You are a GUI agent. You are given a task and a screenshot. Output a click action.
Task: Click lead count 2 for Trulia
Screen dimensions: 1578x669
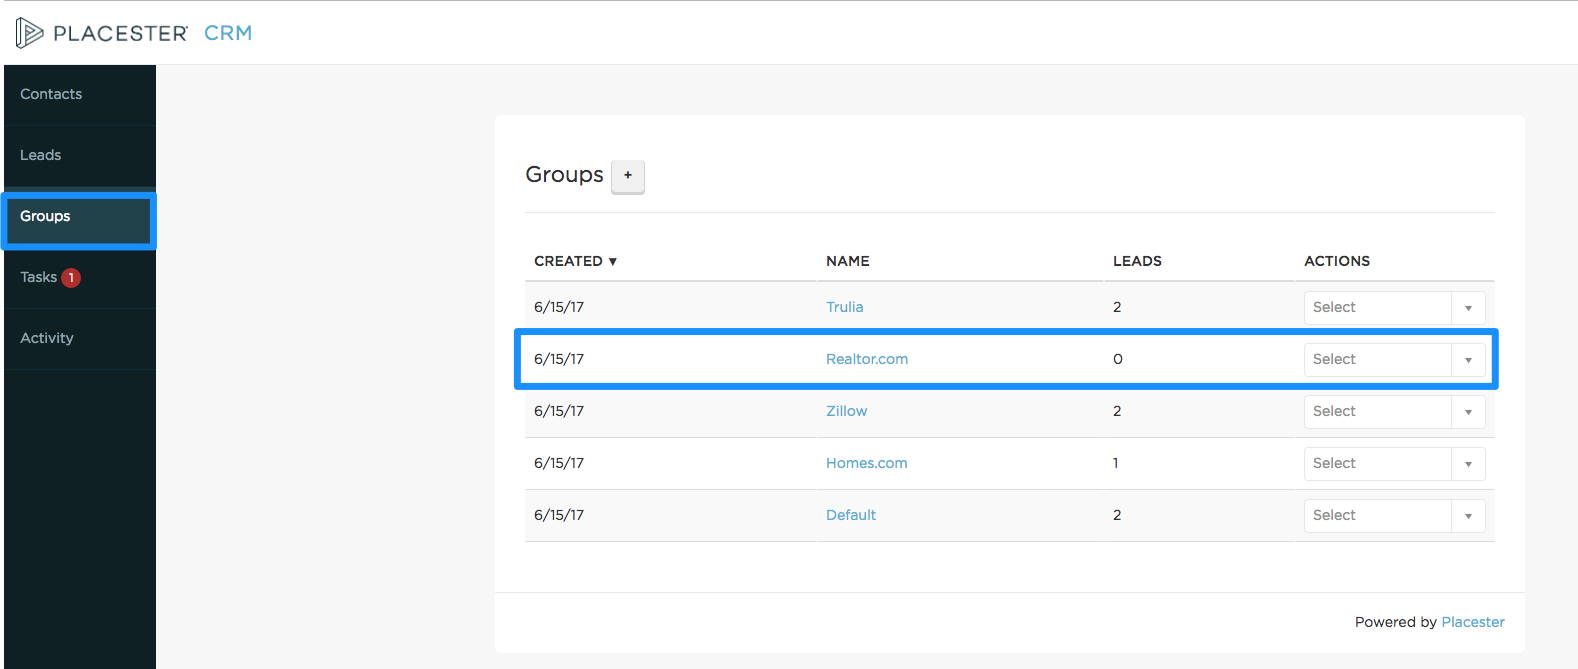pos(1117,307)
